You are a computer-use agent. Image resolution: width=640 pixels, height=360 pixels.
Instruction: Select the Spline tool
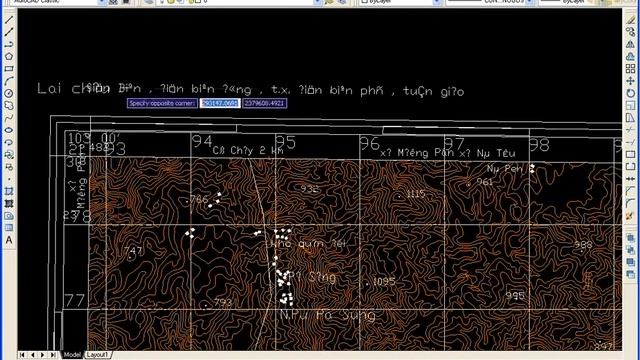9,118
